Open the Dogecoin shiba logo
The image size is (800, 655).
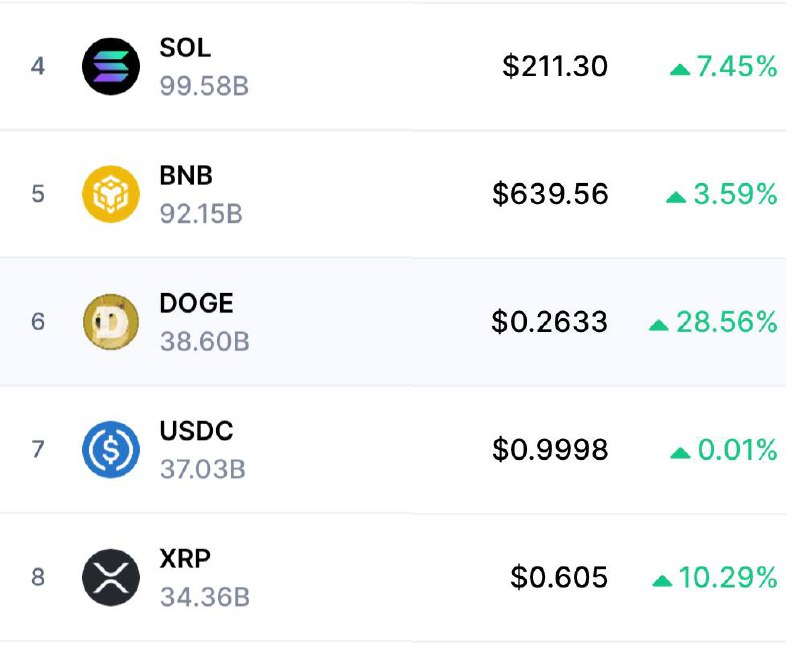click(x=111, y=322)
